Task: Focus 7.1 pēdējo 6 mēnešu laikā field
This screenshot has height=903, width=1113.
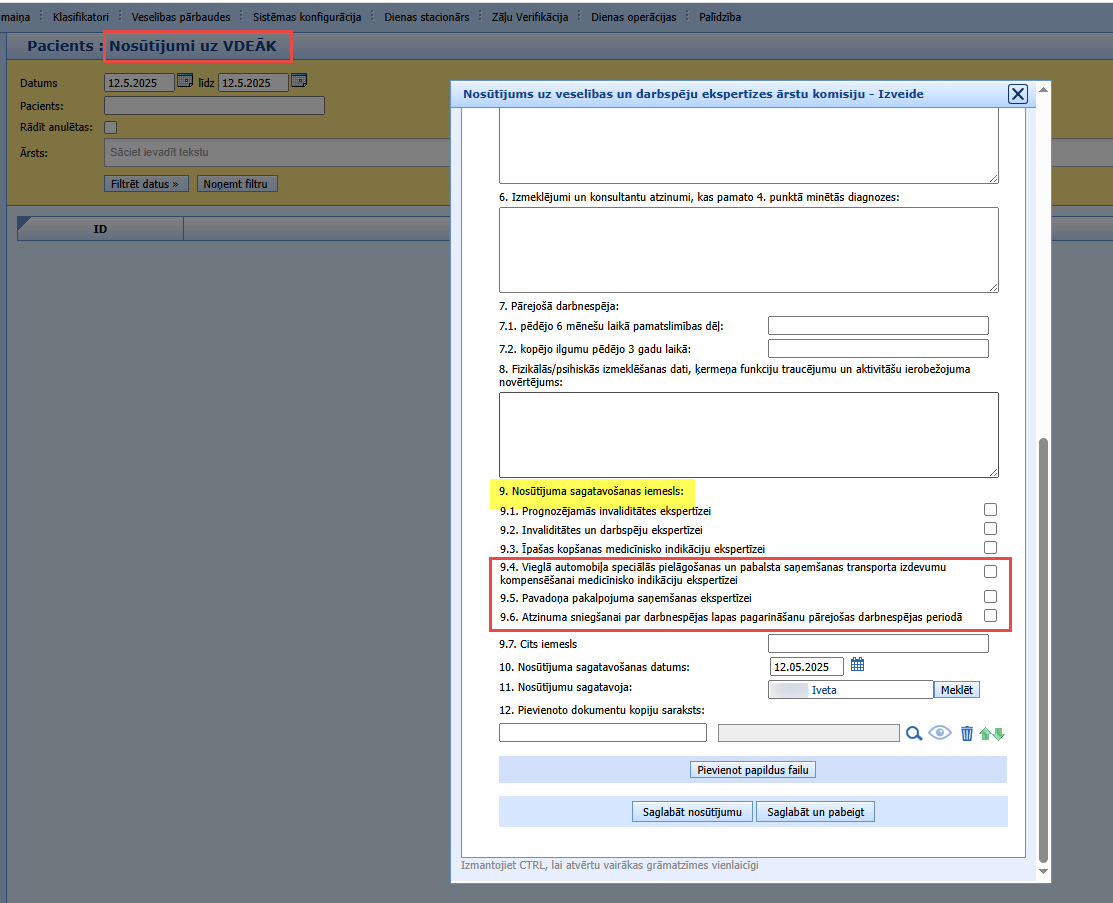Action: pos(878,326)
